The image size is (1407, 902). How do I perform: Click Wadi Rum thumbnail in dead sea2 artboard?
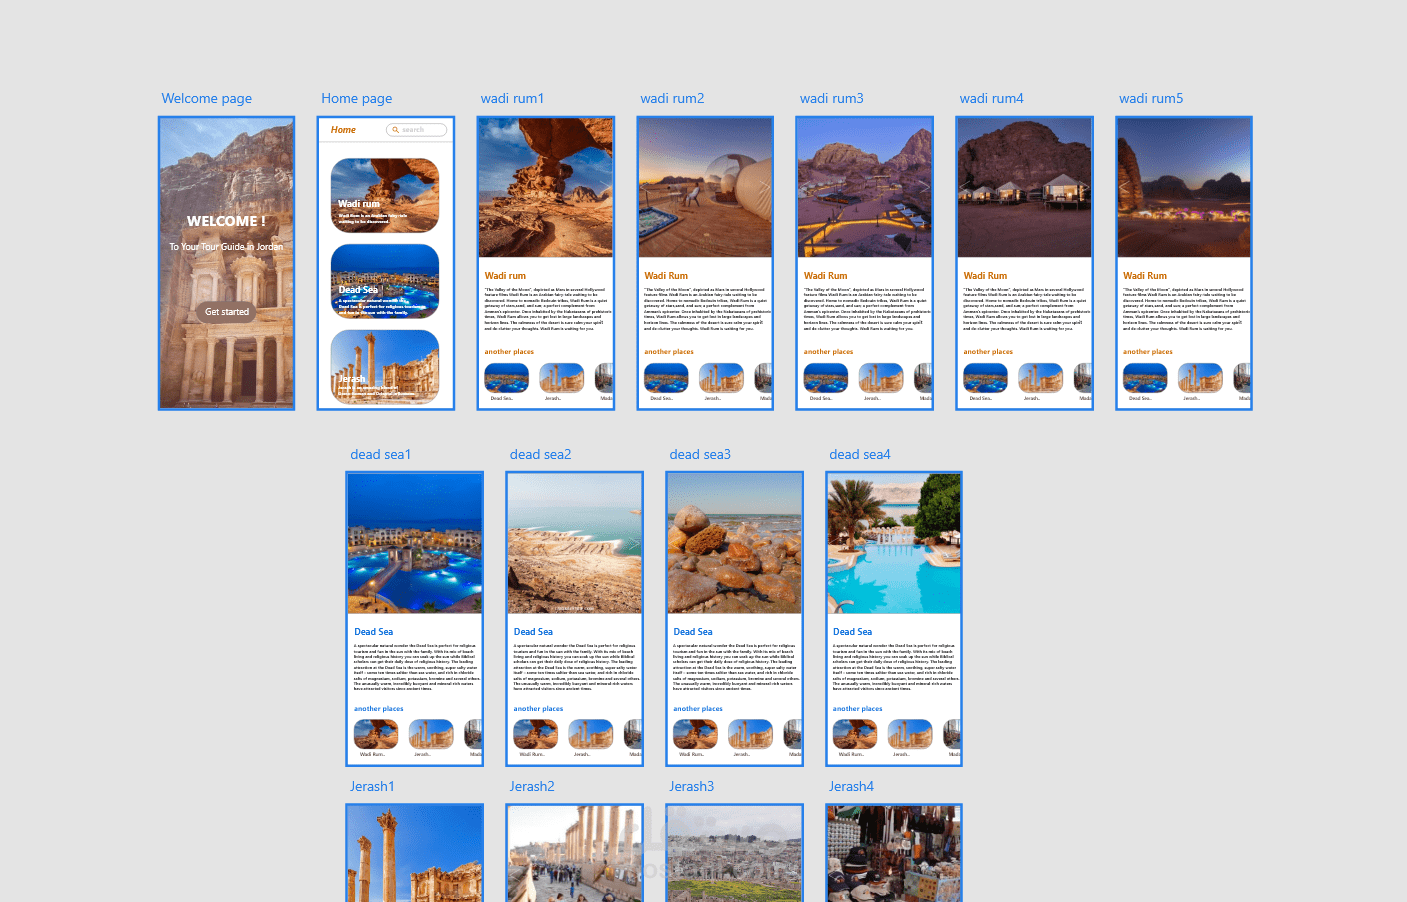pyautogui.click(x=536, y=734)
